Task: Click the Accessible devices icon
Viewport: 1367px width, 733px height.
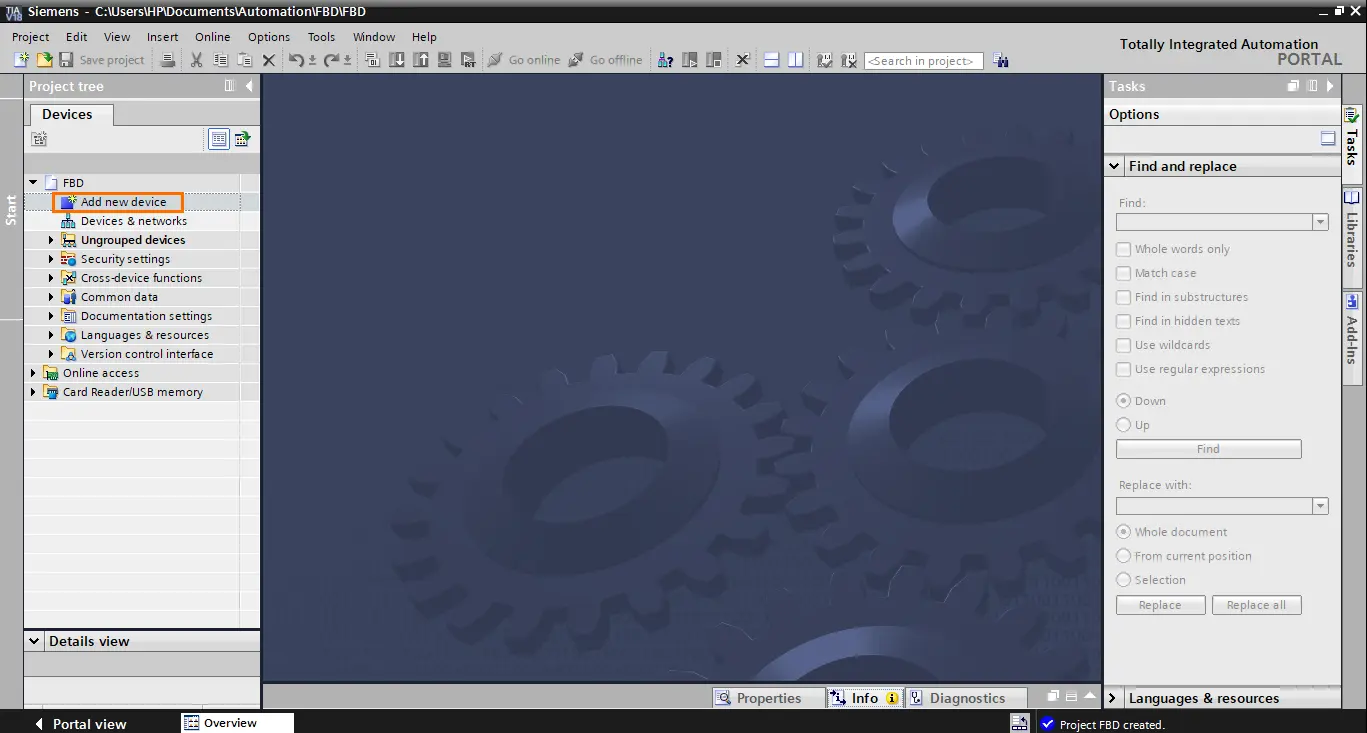Action: click(x=665, y=60)
